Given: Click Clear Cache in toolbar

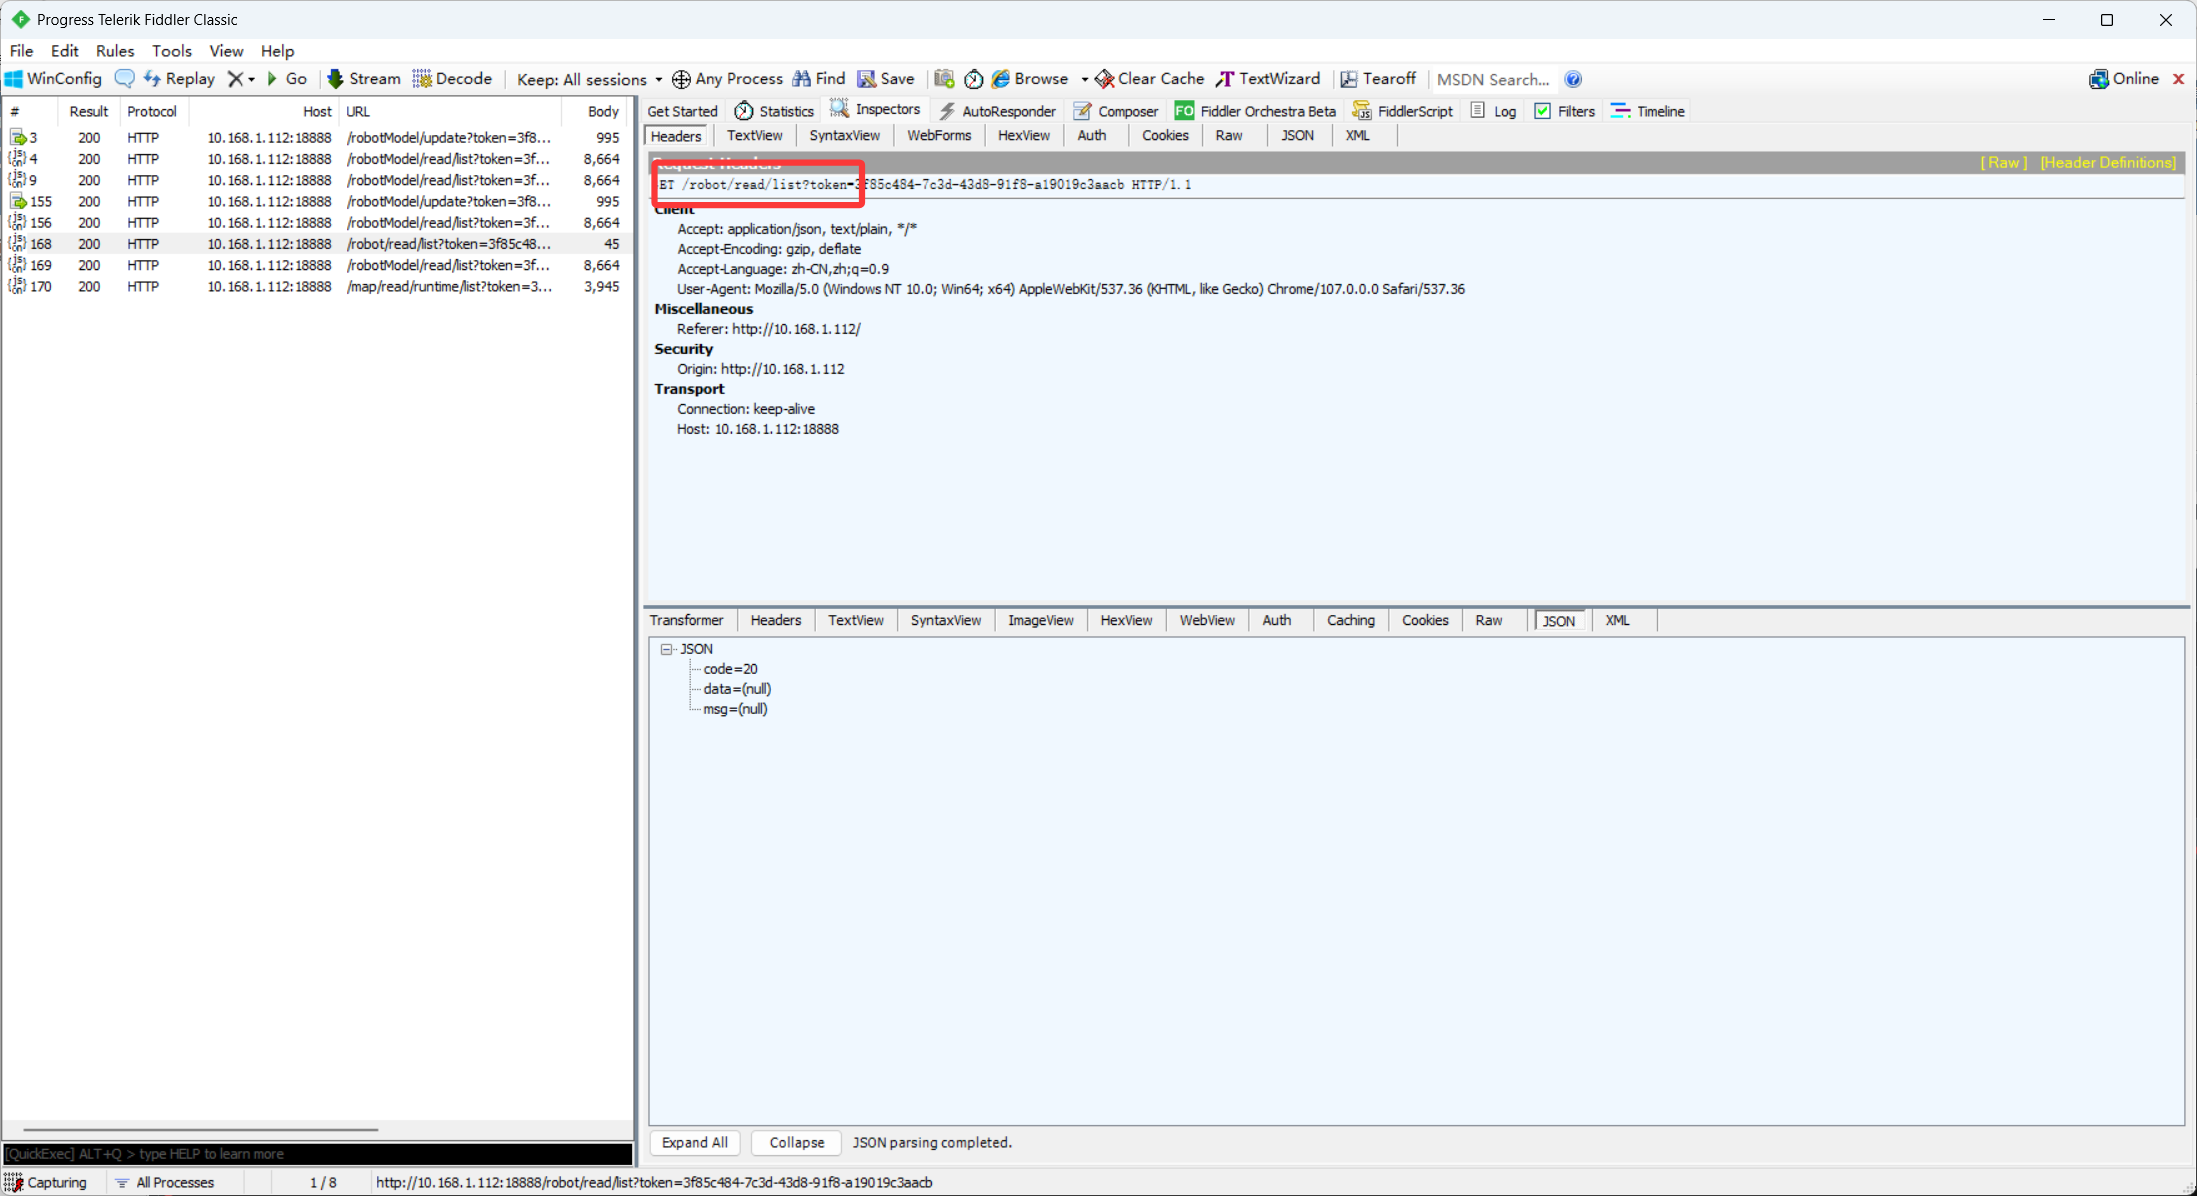Looking at the screenshot, I should (1150, 79).
